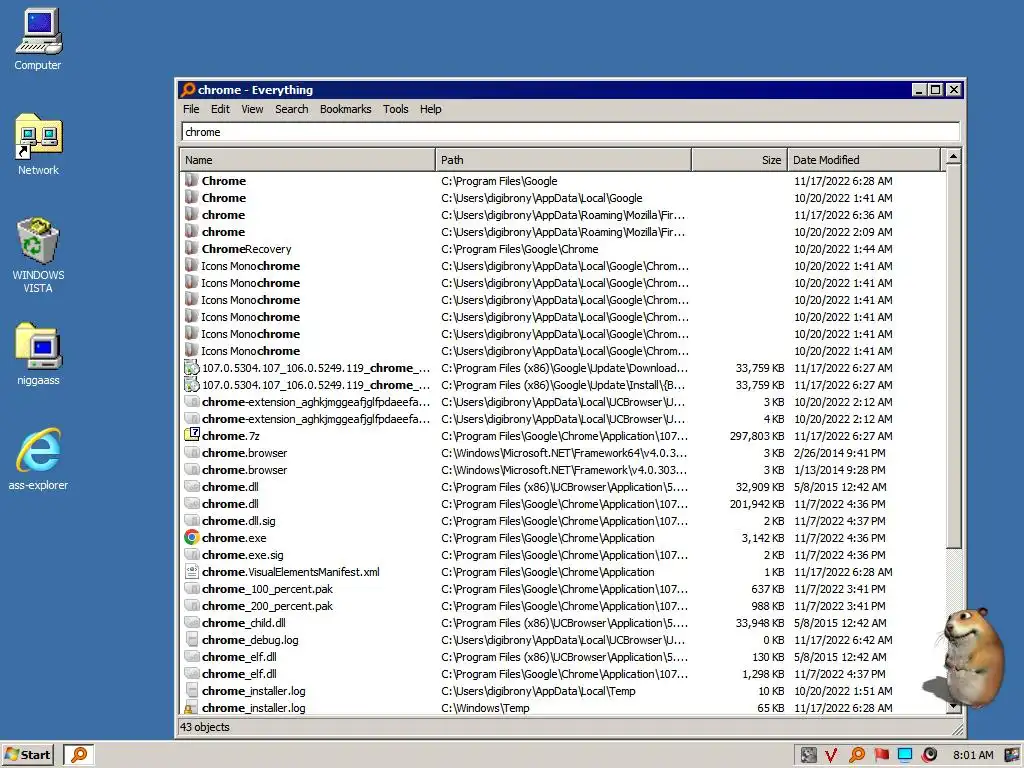
Task: Click the date 10/20/2022 2:09 AM
Action: 843,232
